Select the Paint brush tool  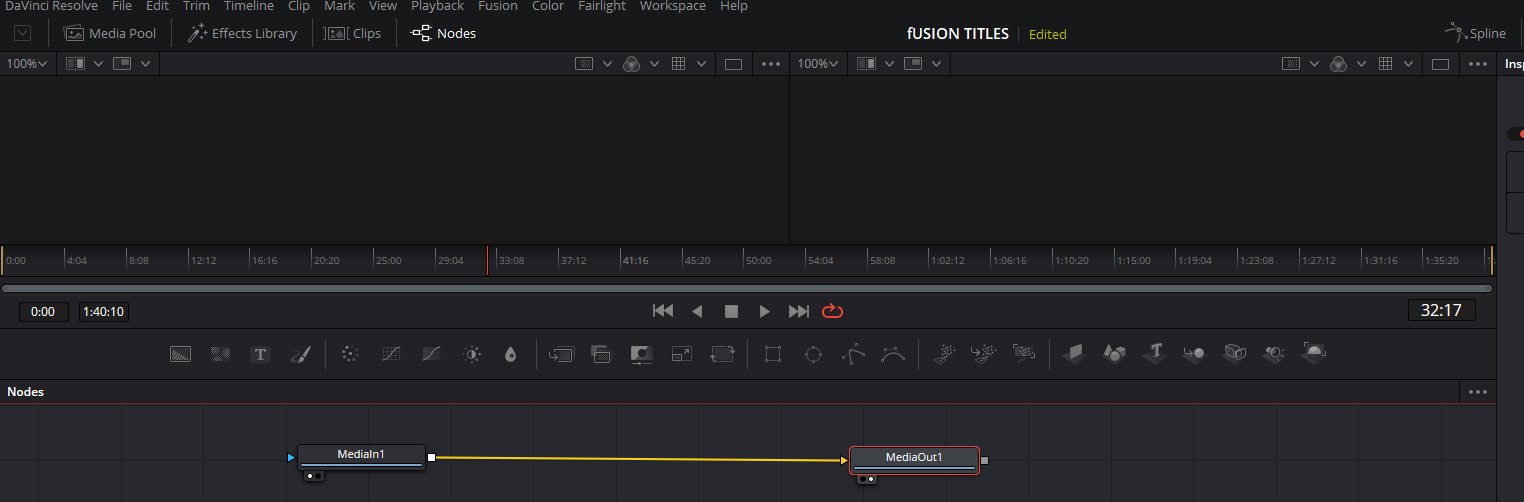(301, 354)
